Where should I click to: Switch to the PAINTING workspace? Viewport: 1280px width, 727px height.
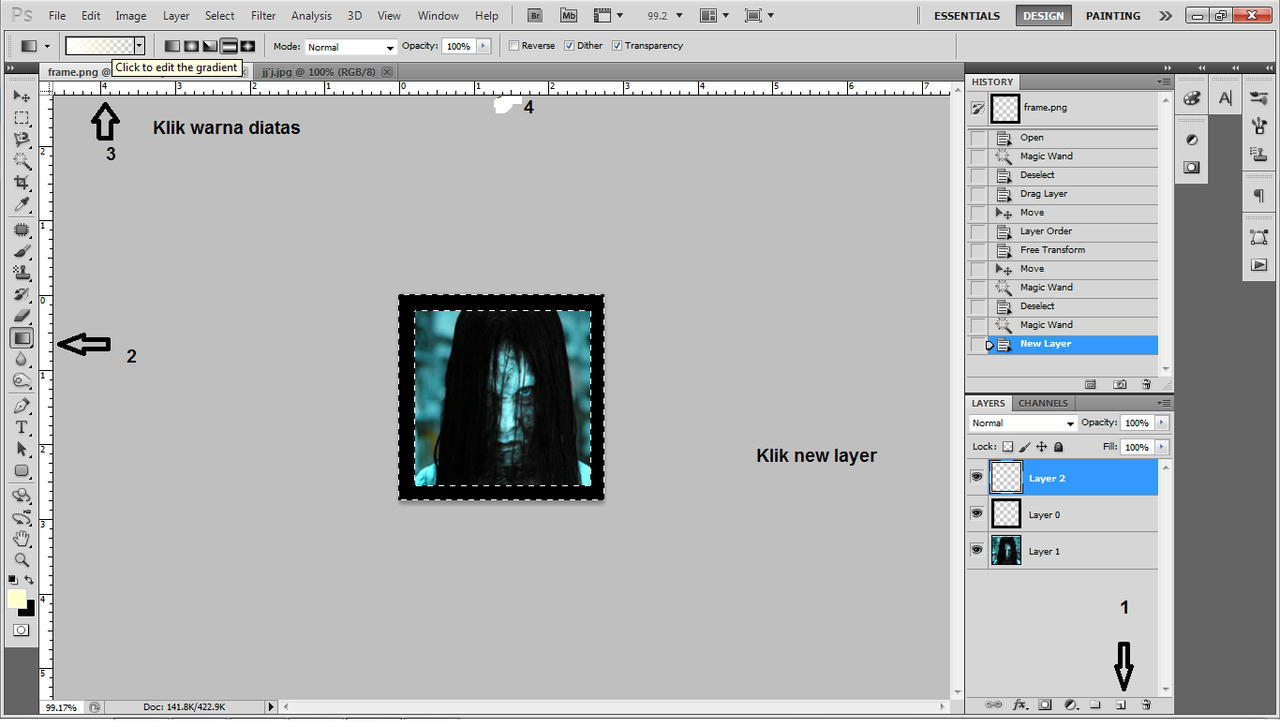tap(1112, 15)
